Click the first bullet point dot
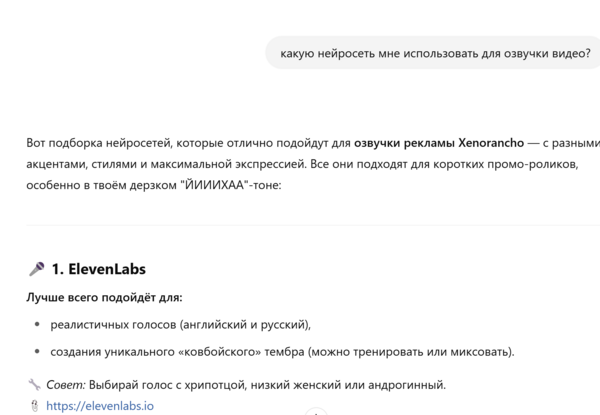600x415 pixels. pyautogui.click(x=37, y=324)
